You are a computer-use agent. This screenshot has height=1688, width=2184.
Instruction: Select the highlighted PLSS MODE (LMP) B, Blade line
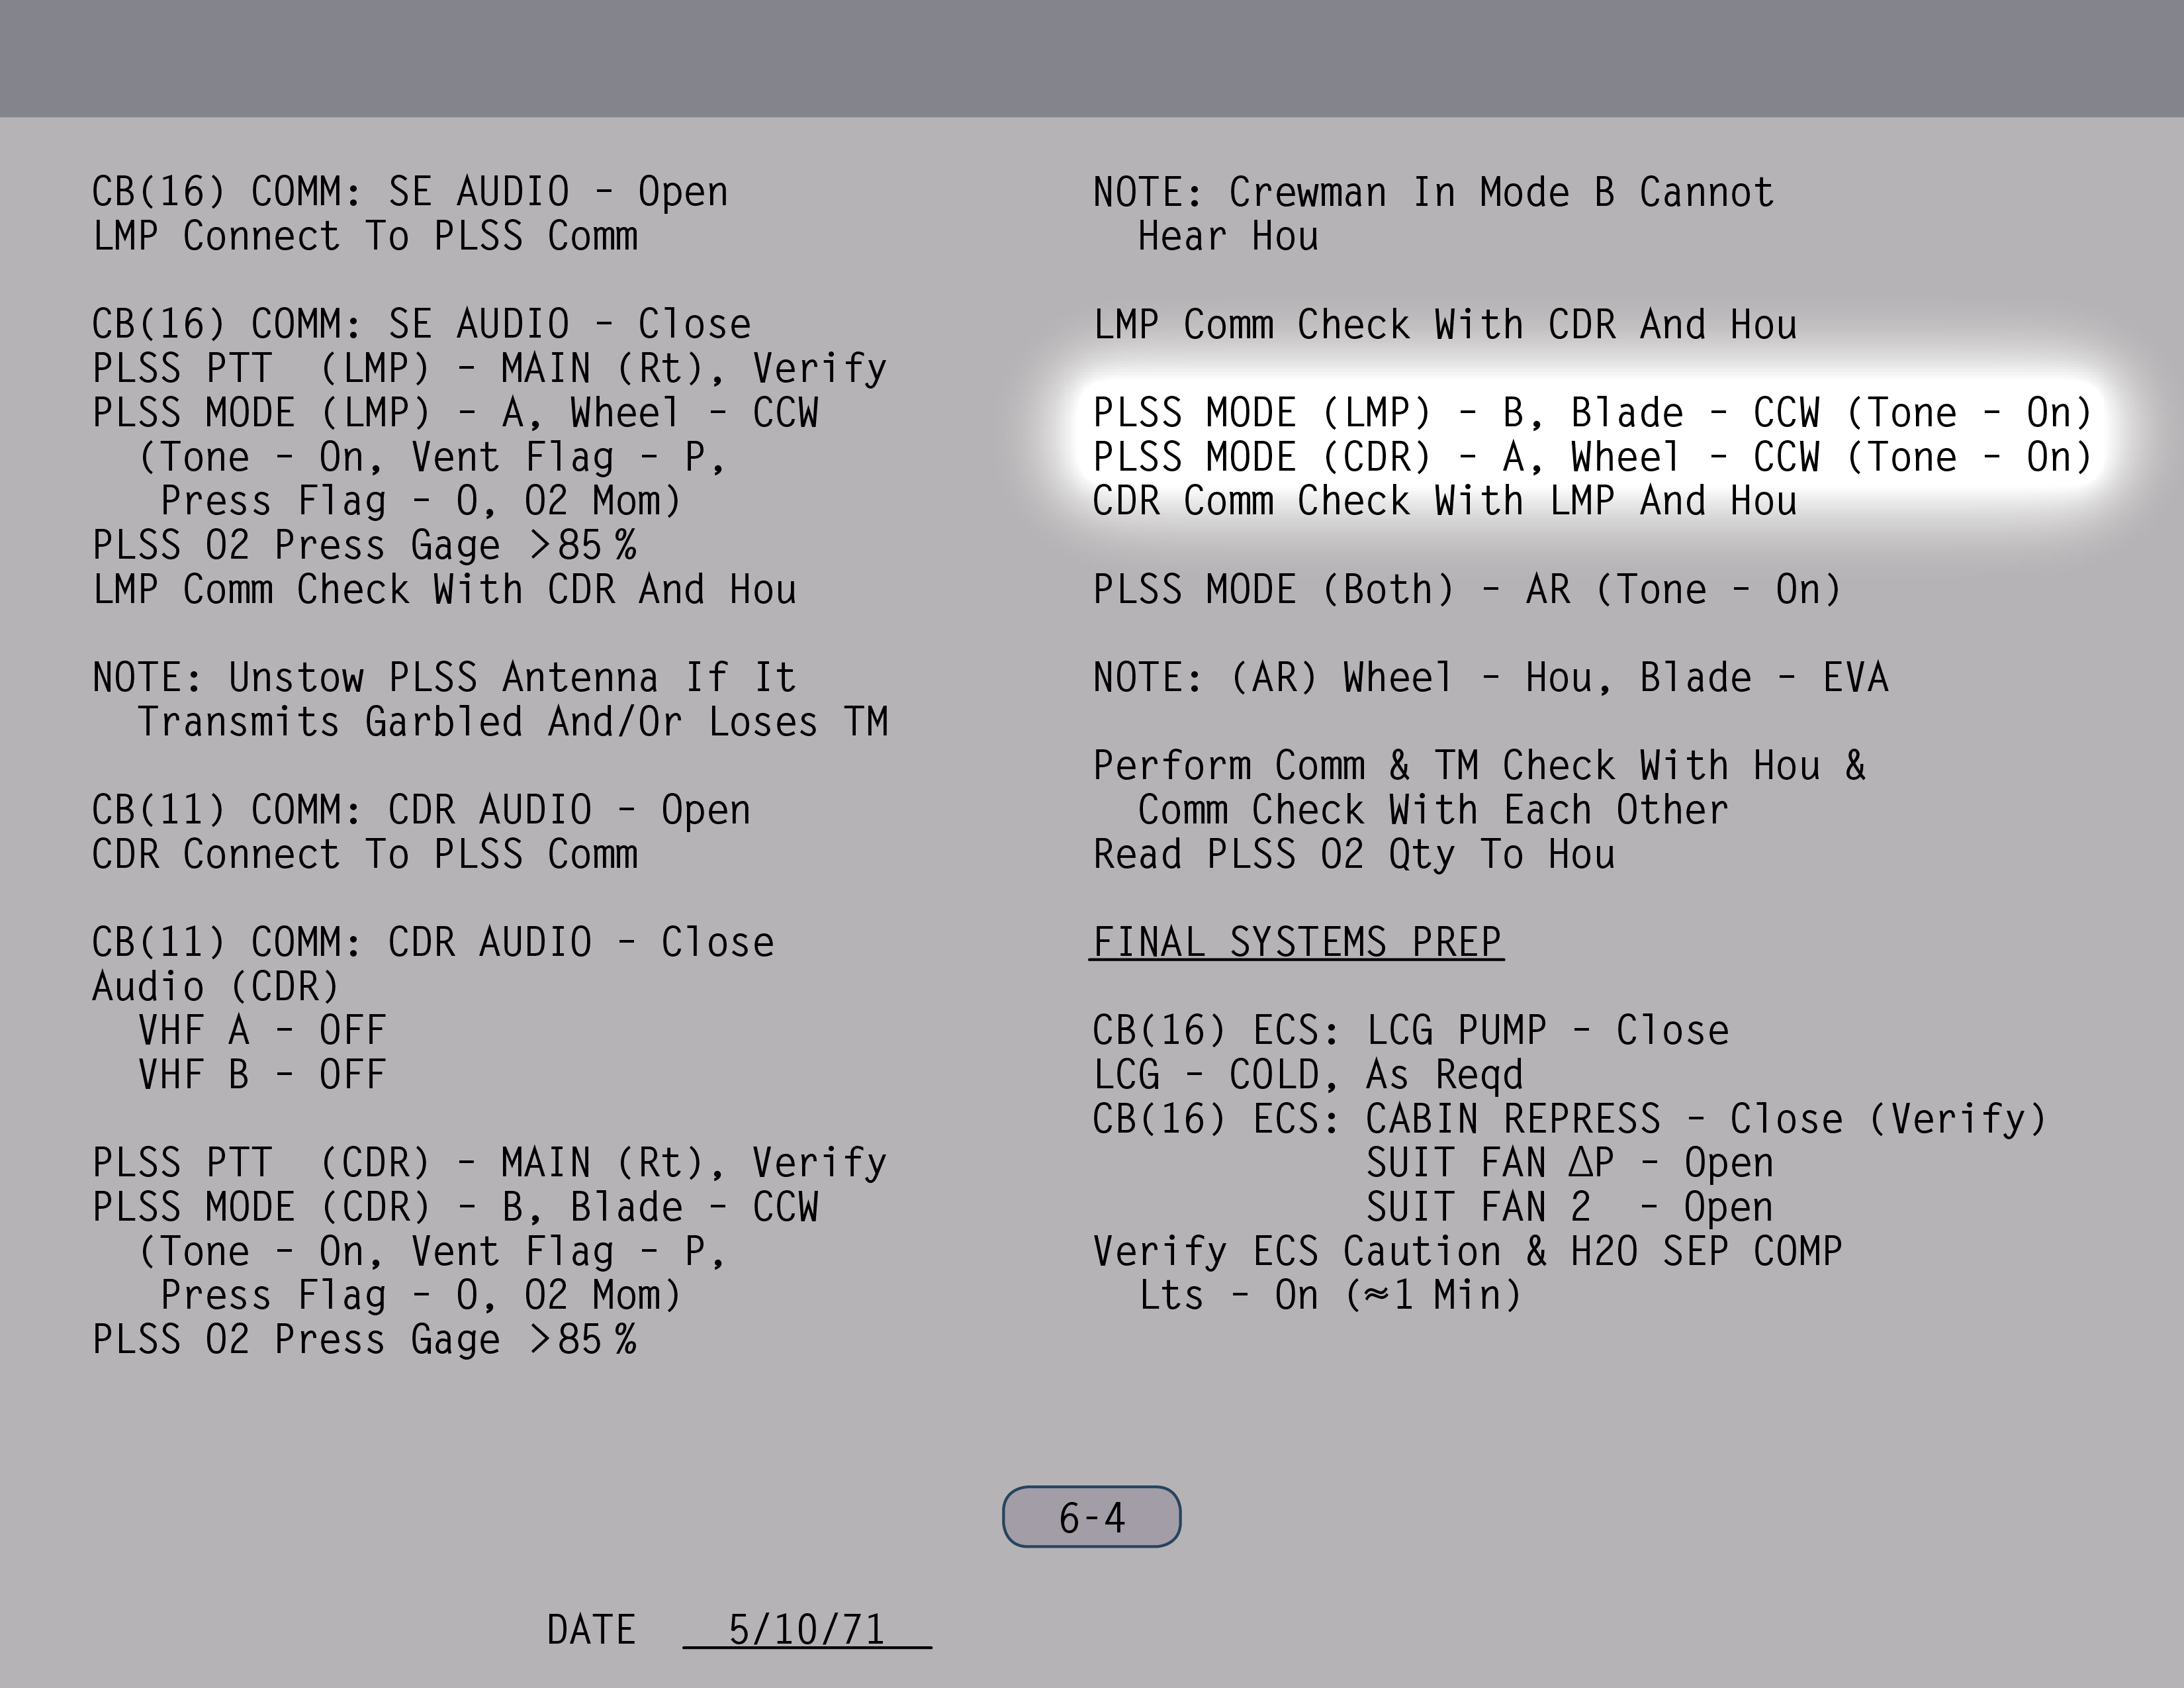[1591, 413]
